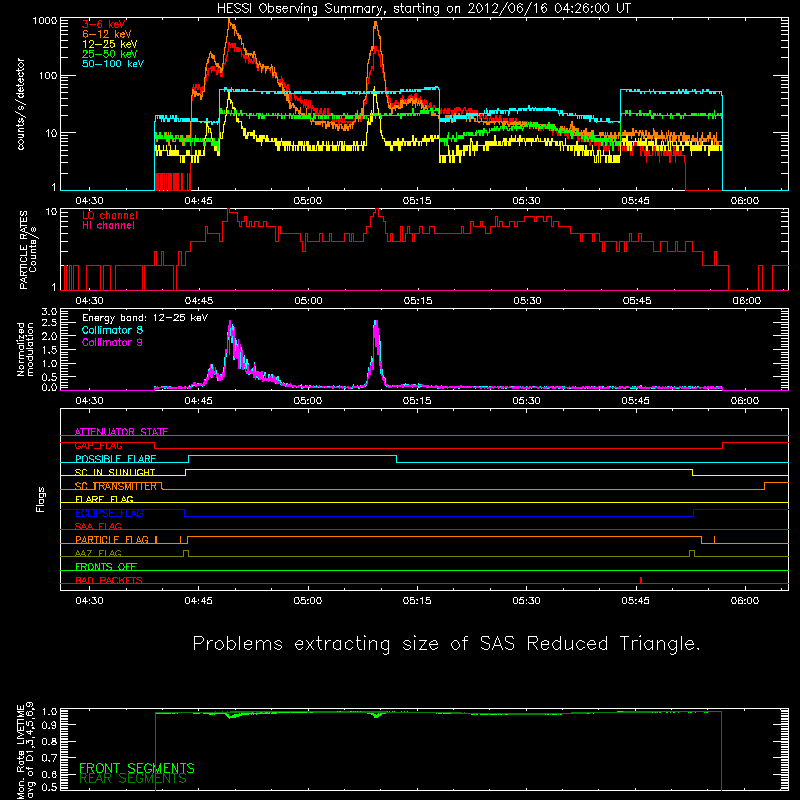800x800 pixels.
Task: Click the SC_TRANSMITTER flag label
Action: pyautogui.click(x=116, y=486)
